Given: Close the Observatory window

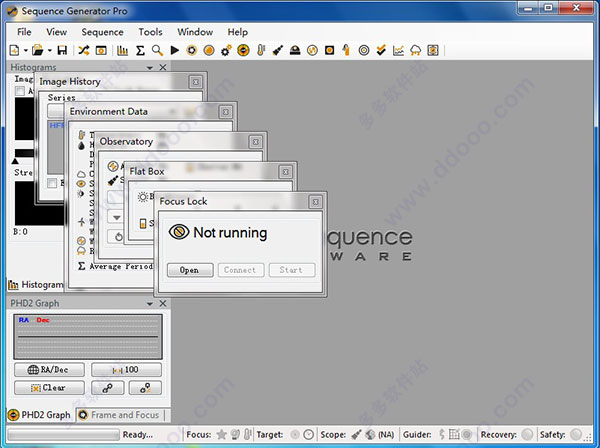Looking at the screenshot, I should pos(256,142).
